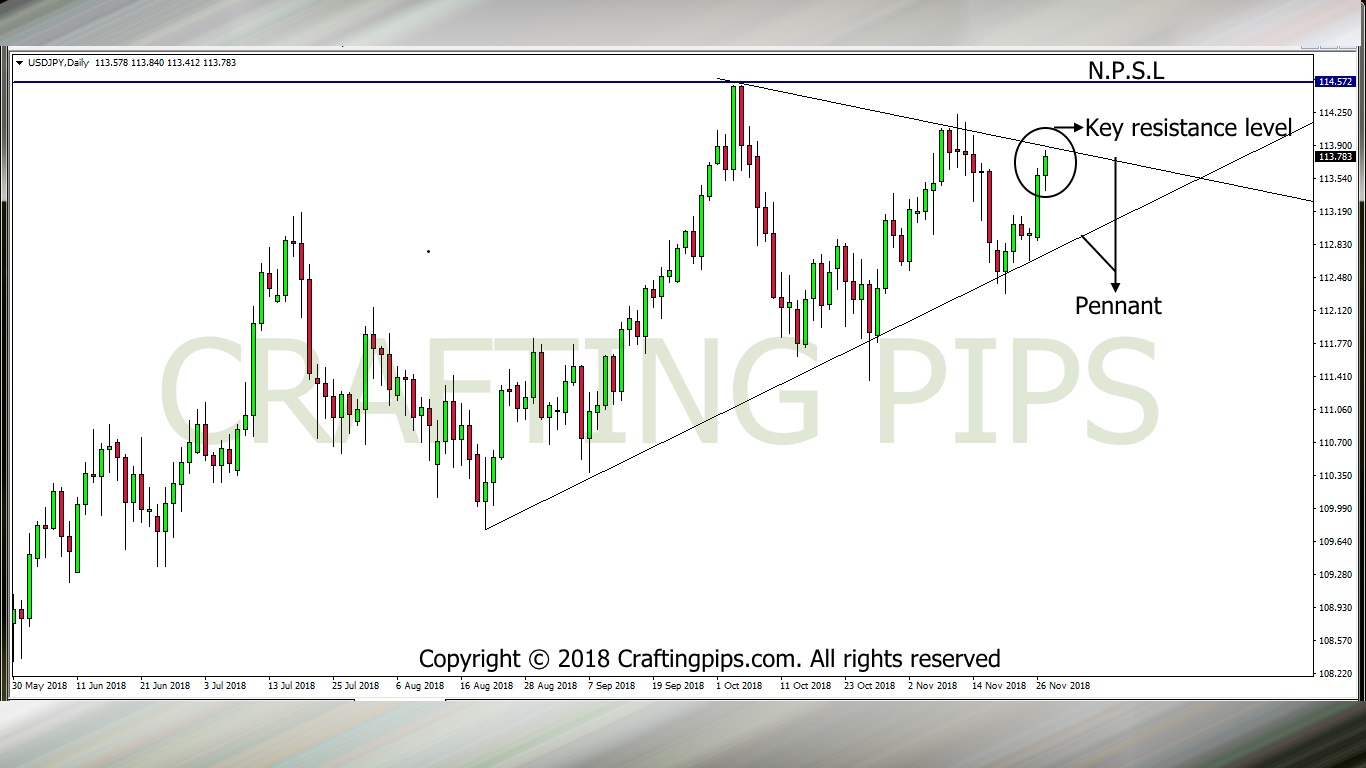The width and height of the screenshot is (1366, 768).
Task: Click the 3 Jul 2018 date label
Action: pyautogui.click(x=225, y=686)
